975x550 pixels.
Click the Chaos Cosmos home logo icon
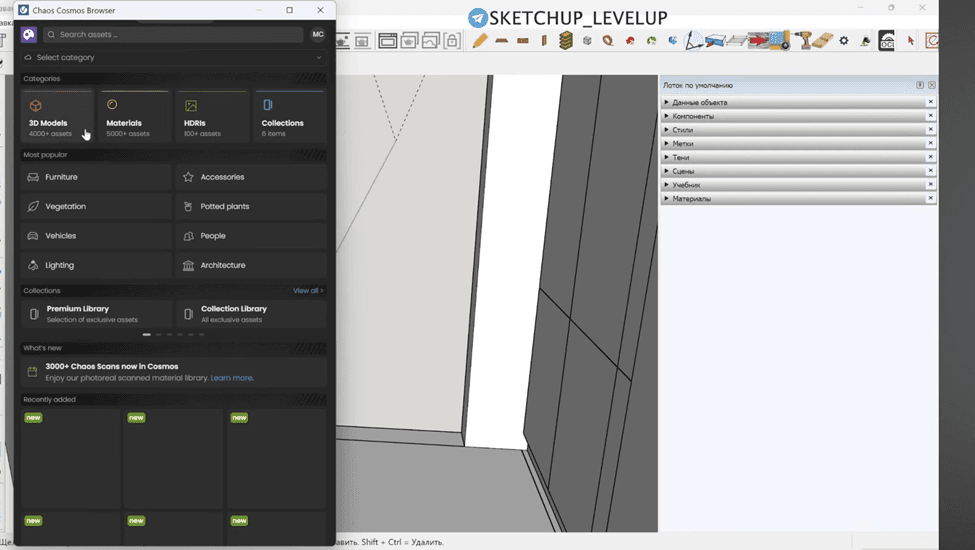29,35
